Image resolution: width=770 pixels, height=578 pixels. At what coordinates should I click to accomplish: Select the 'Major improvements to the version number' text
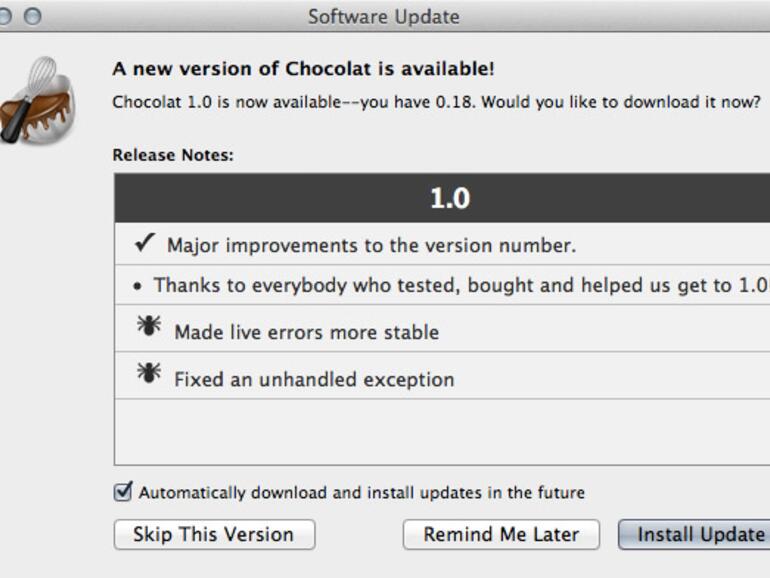click(371, 245)
